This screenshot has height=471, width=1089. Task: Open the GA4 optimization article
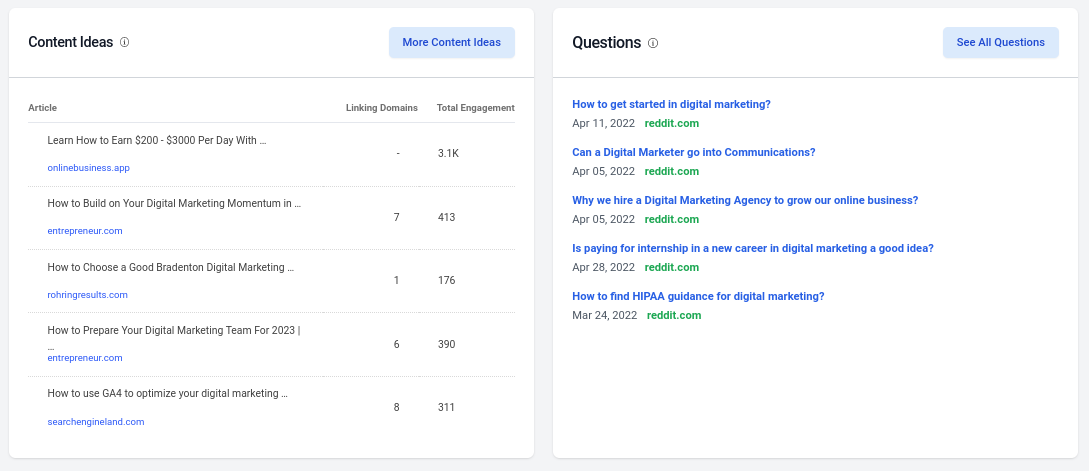pyautogui.click(x=167, y=394)
